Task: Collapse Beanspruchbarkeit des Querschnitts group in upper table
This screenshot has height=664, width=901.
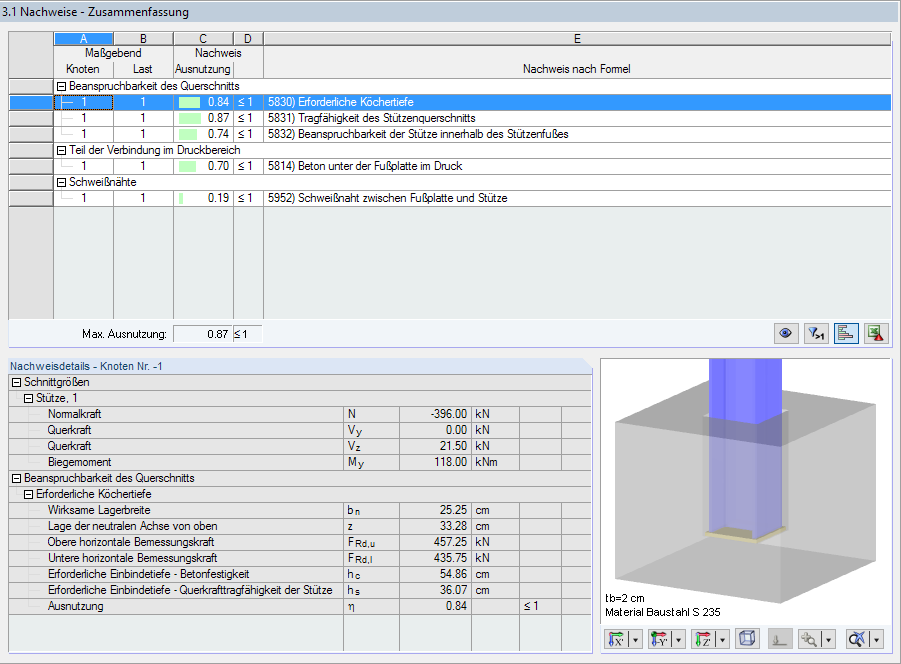Action: point(61,86)
